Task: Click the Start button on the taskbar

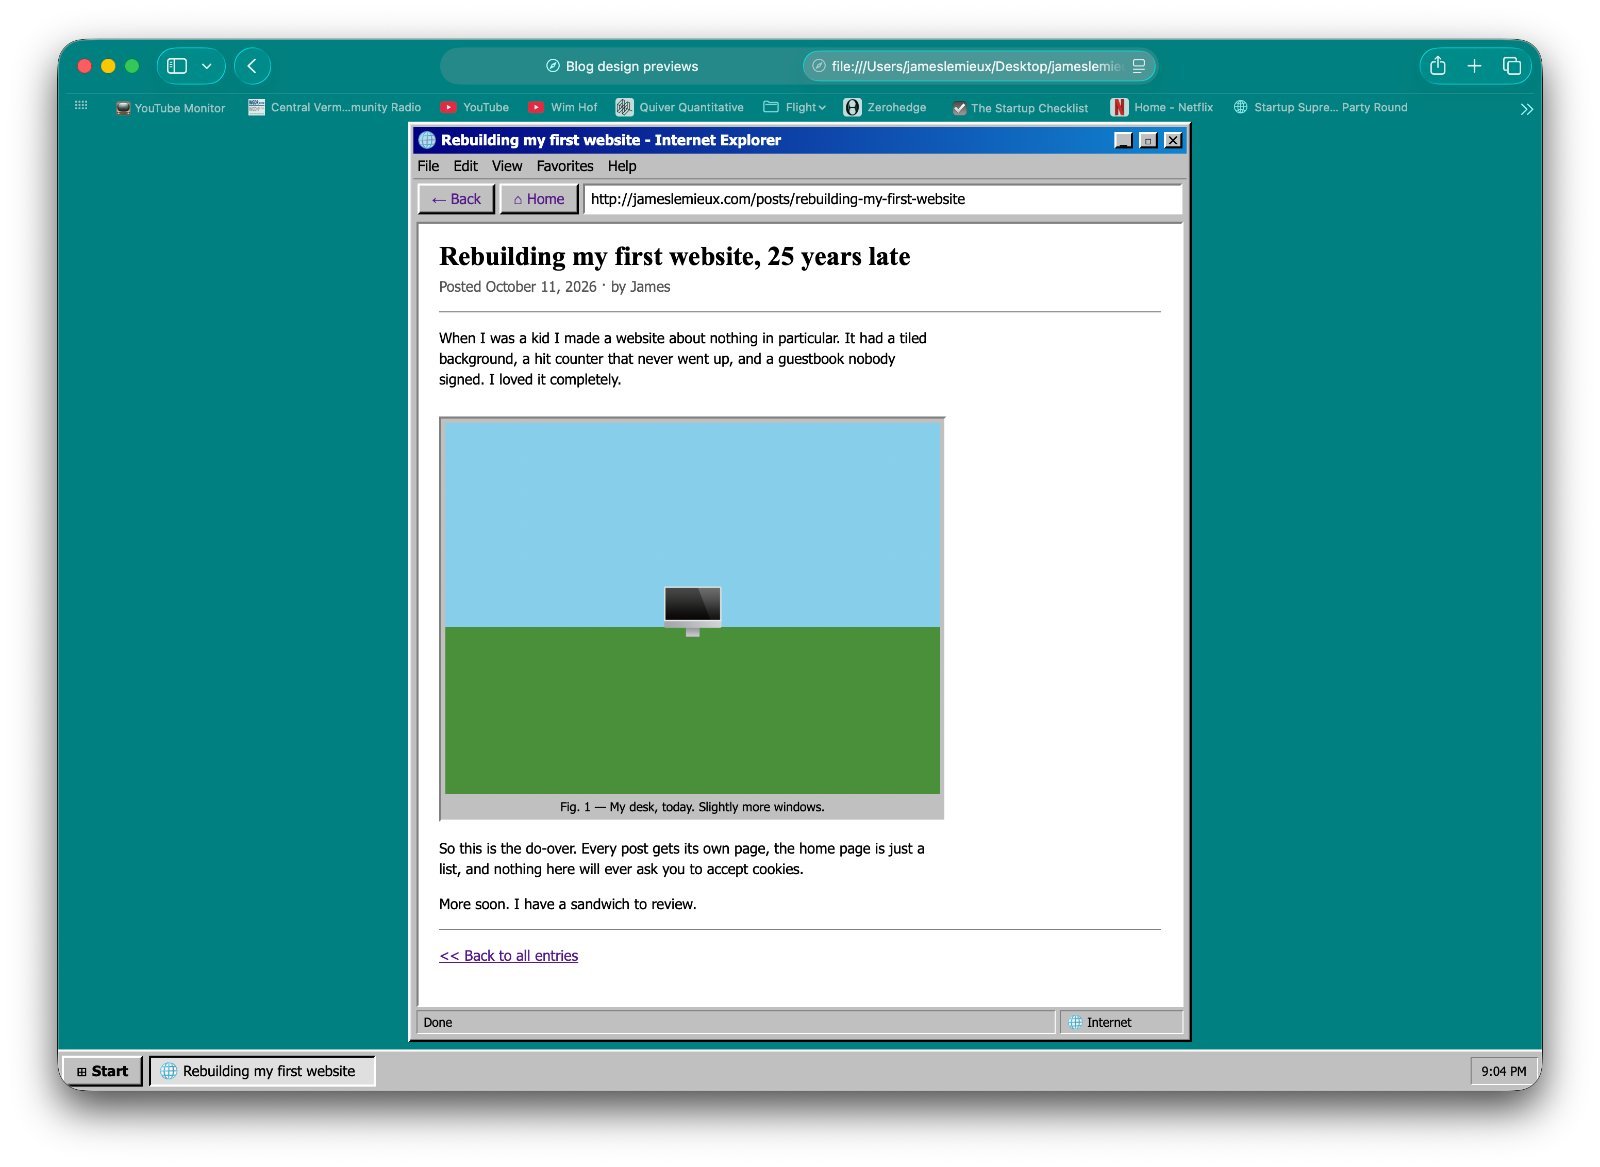Action: pos(102,1071)
